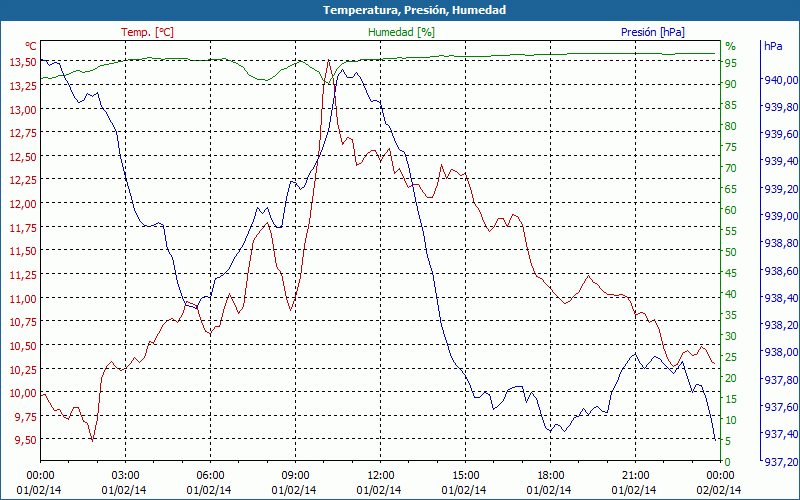Click pressure axis value "938,60"
This screenshot has height=500, width=800.
tap(781, 270)
